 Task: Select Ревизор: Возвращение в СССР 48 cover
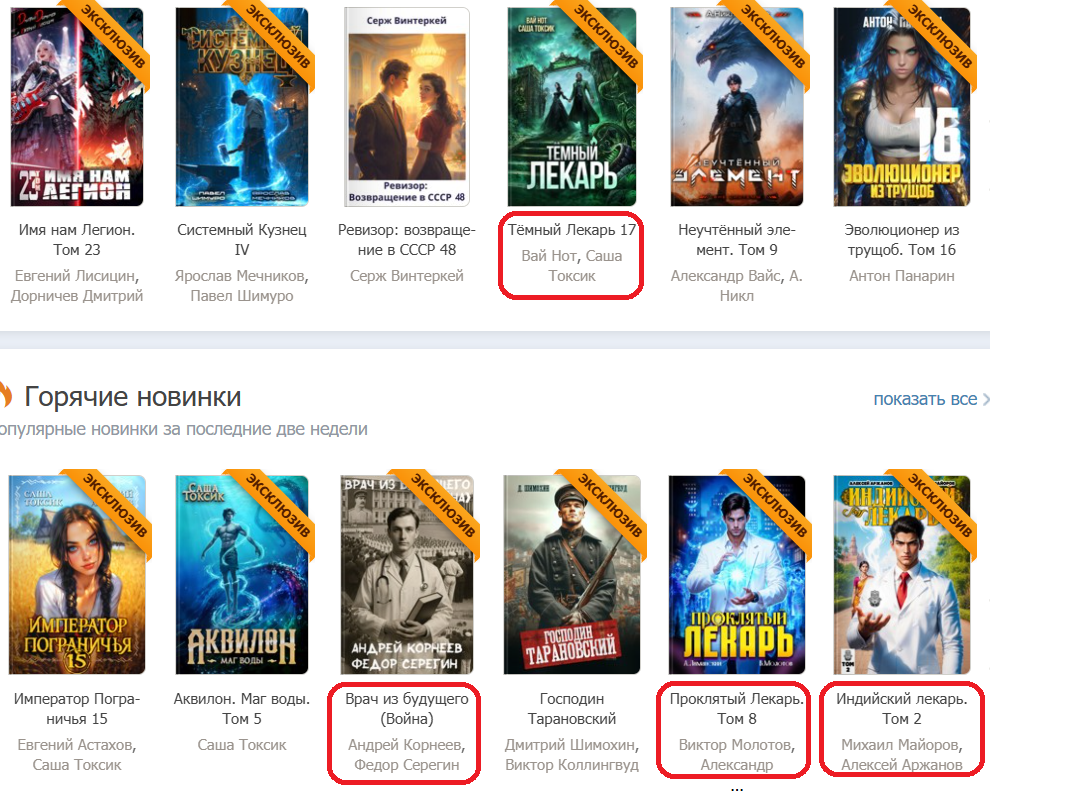[x=406, y=107]
